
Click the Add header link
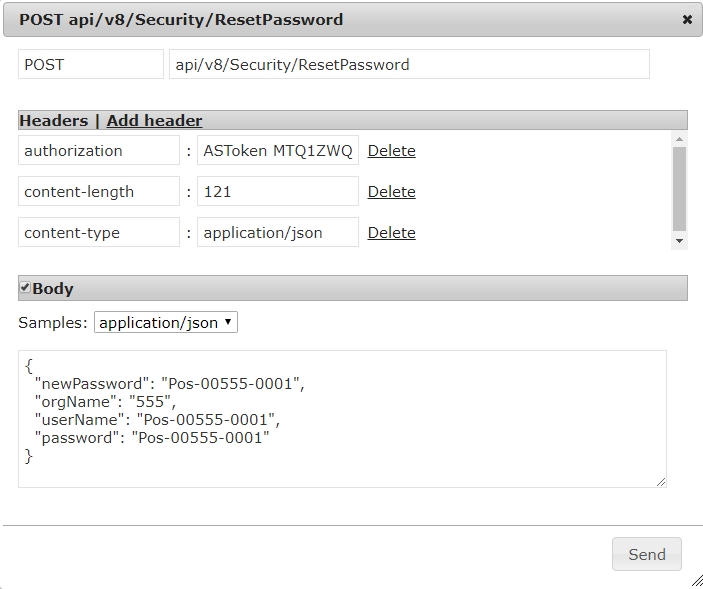[154, 121]
